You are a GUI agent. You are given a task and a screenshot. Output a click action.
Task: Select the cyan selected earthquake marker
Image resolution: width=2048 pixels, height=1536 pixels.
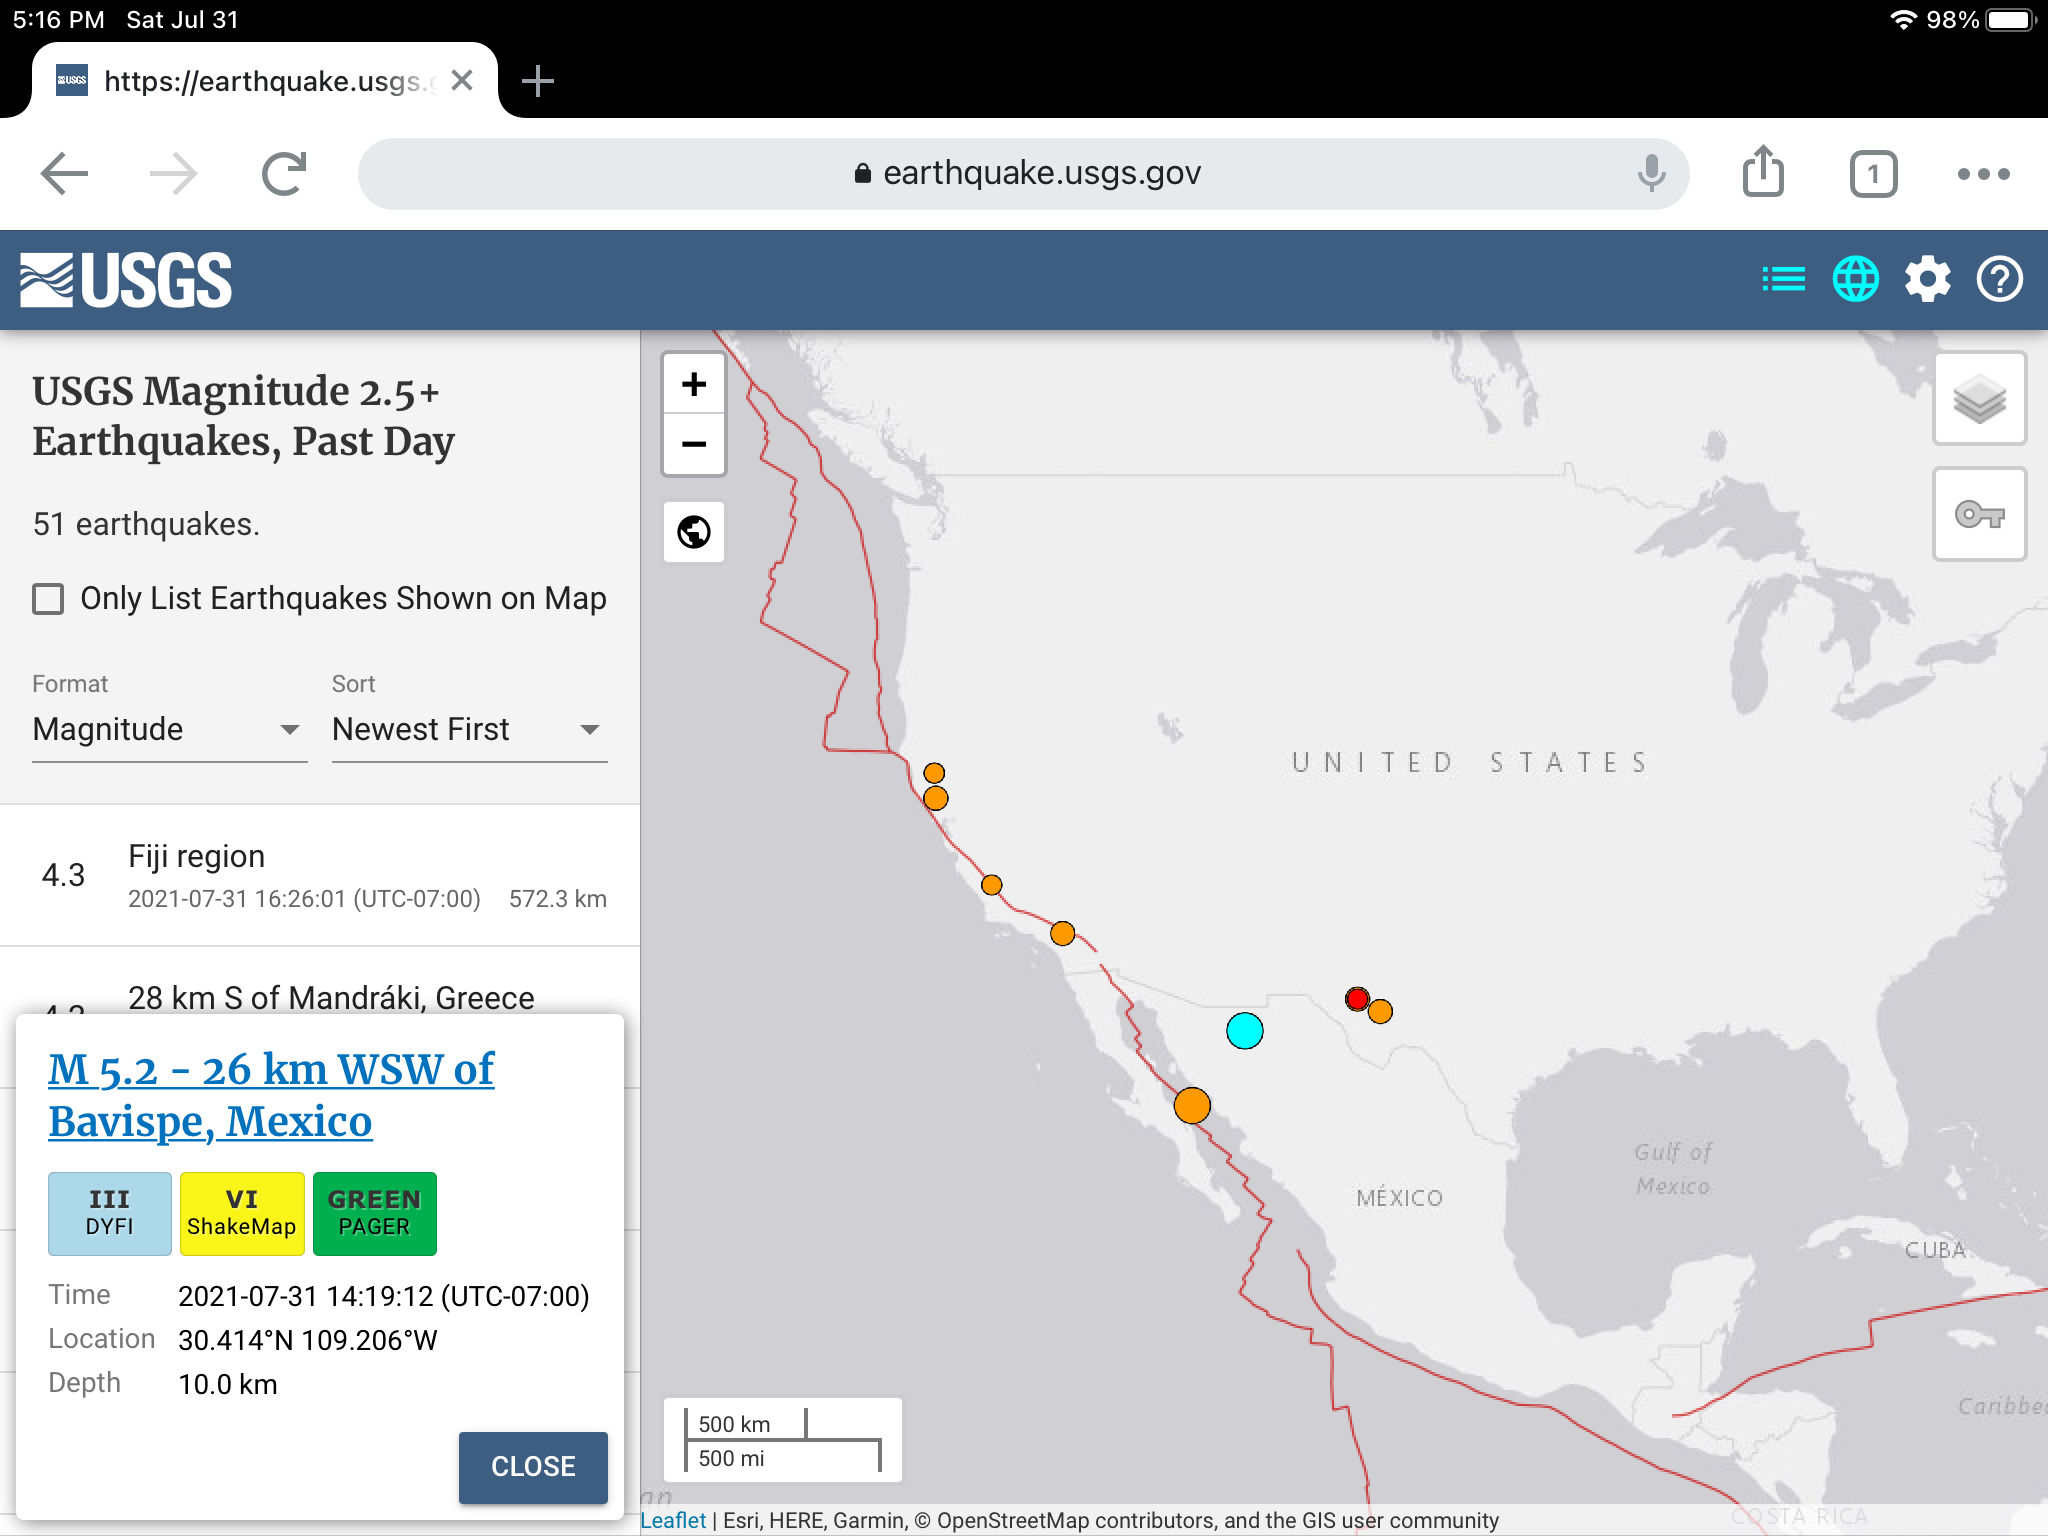pos(1244,1030)
